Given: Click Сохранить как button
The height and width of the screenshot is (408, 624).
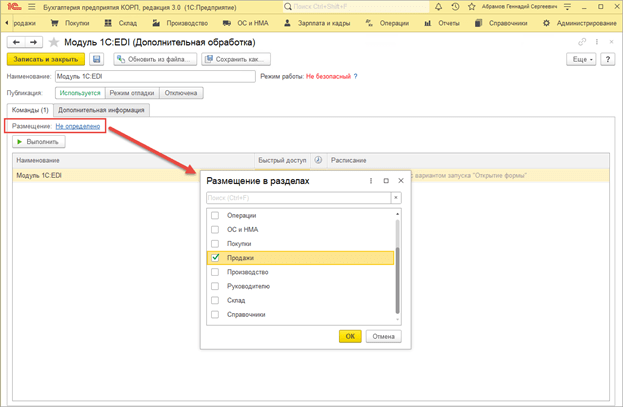Looking at the screenshot, I should [236, 59].
